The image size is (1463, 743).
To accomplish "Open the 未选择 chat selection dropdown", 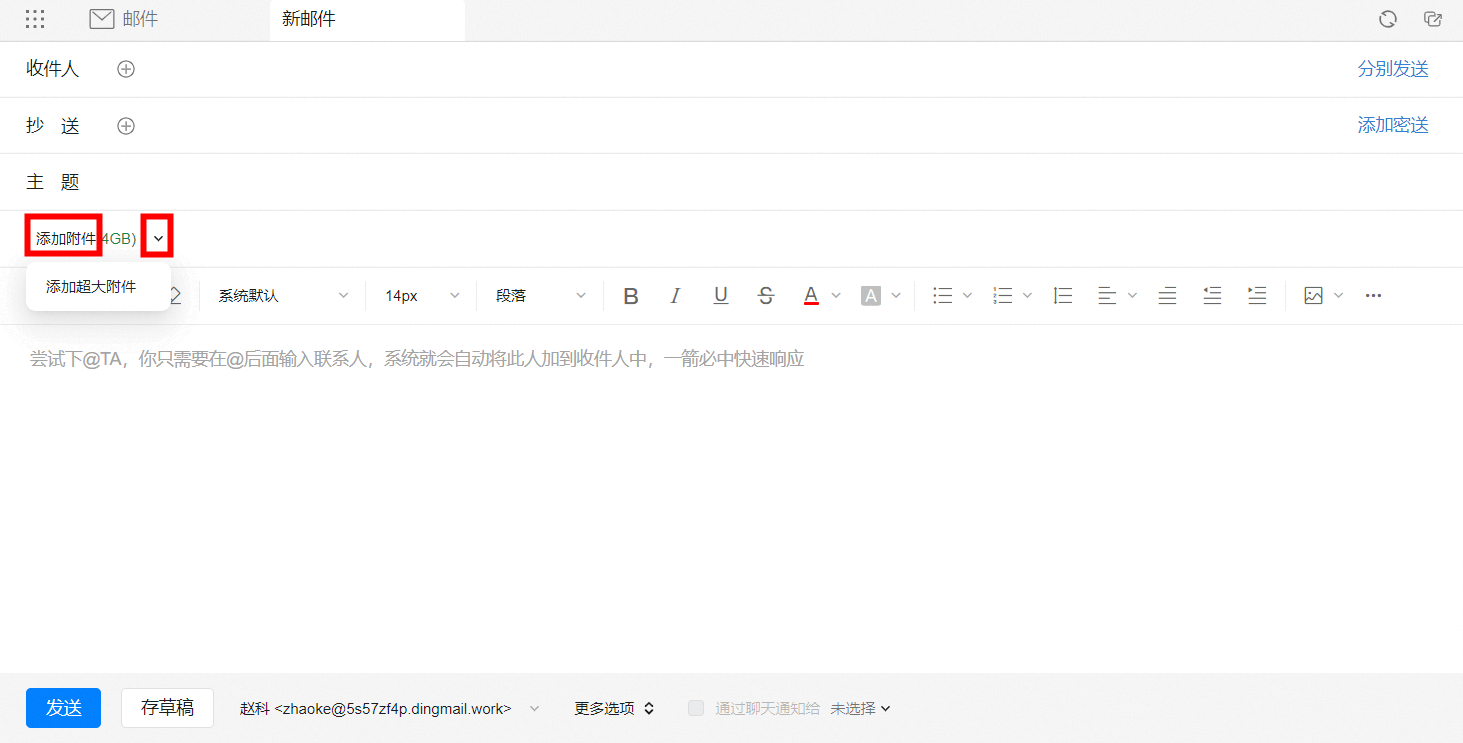I will 860,708.
